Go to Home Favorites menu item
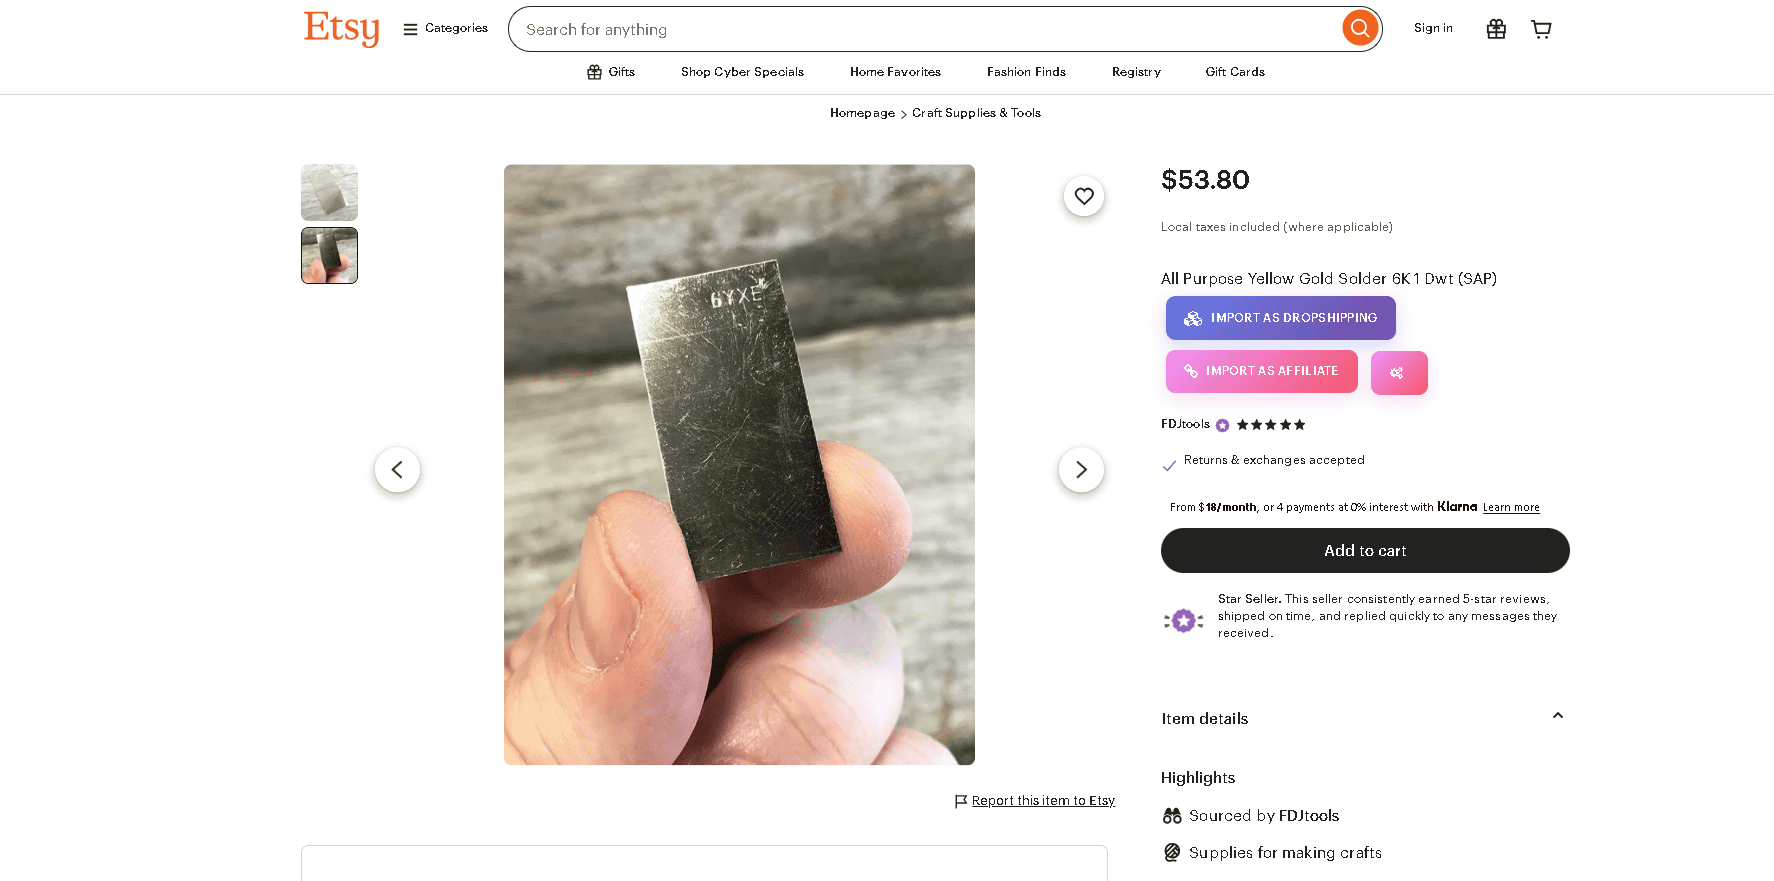 click(x=895, y=72)
